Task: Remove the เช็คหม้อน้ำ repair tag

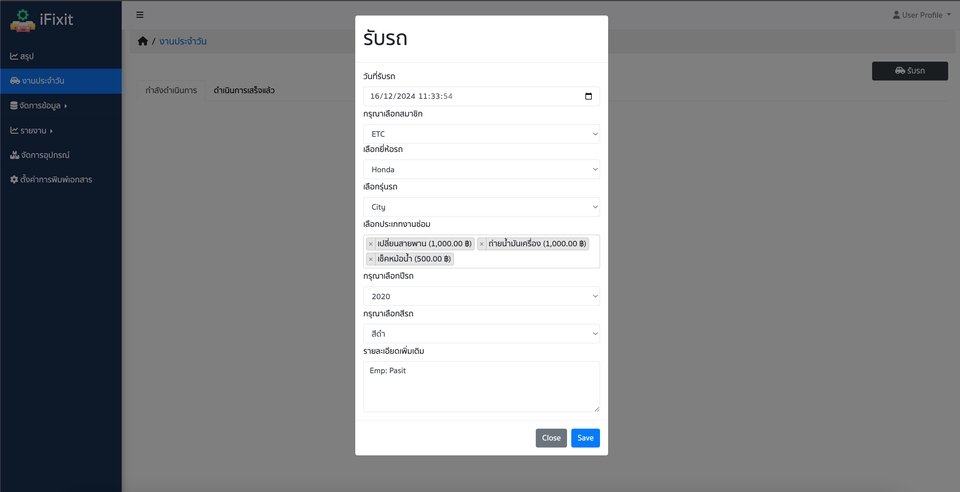Action: pyautogui.click(x=371, y=259)
